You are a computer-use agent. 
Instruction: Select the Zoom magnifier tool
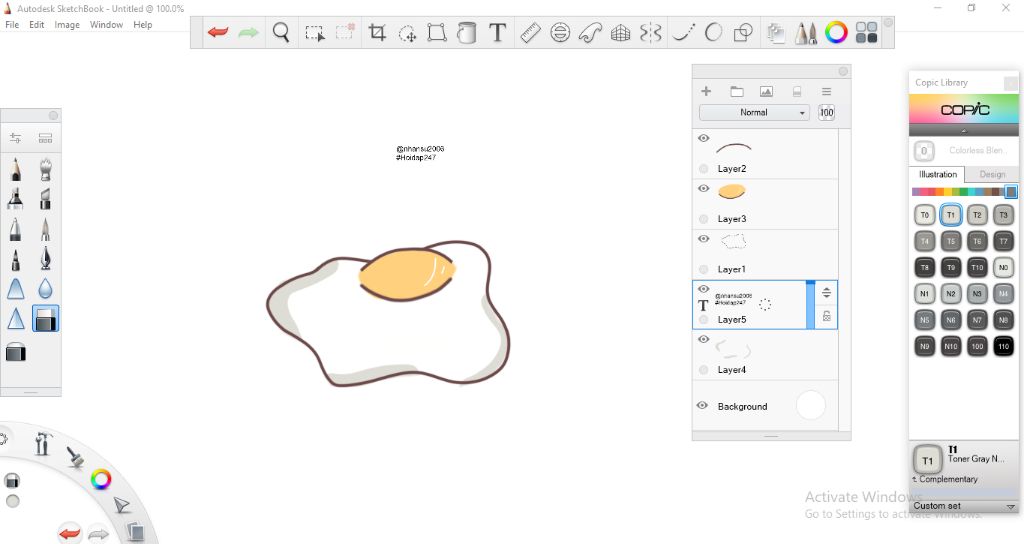coord(281,32)
